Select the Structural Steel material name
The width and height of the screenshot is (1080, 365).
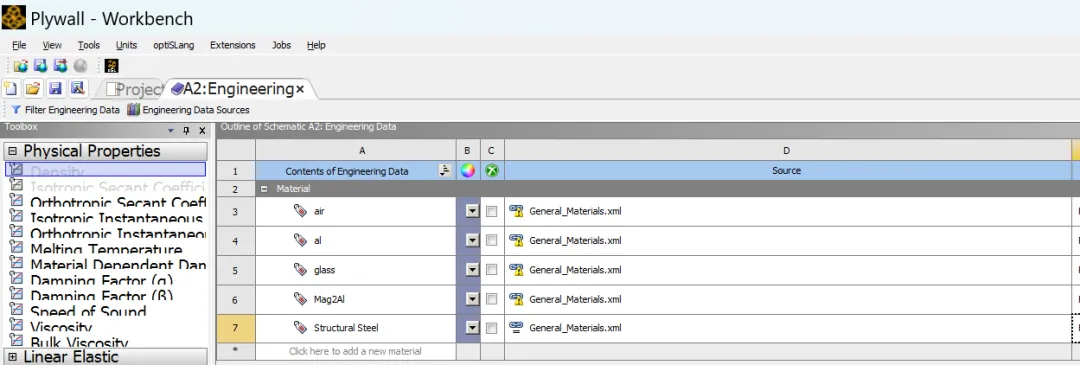(346, 328)
